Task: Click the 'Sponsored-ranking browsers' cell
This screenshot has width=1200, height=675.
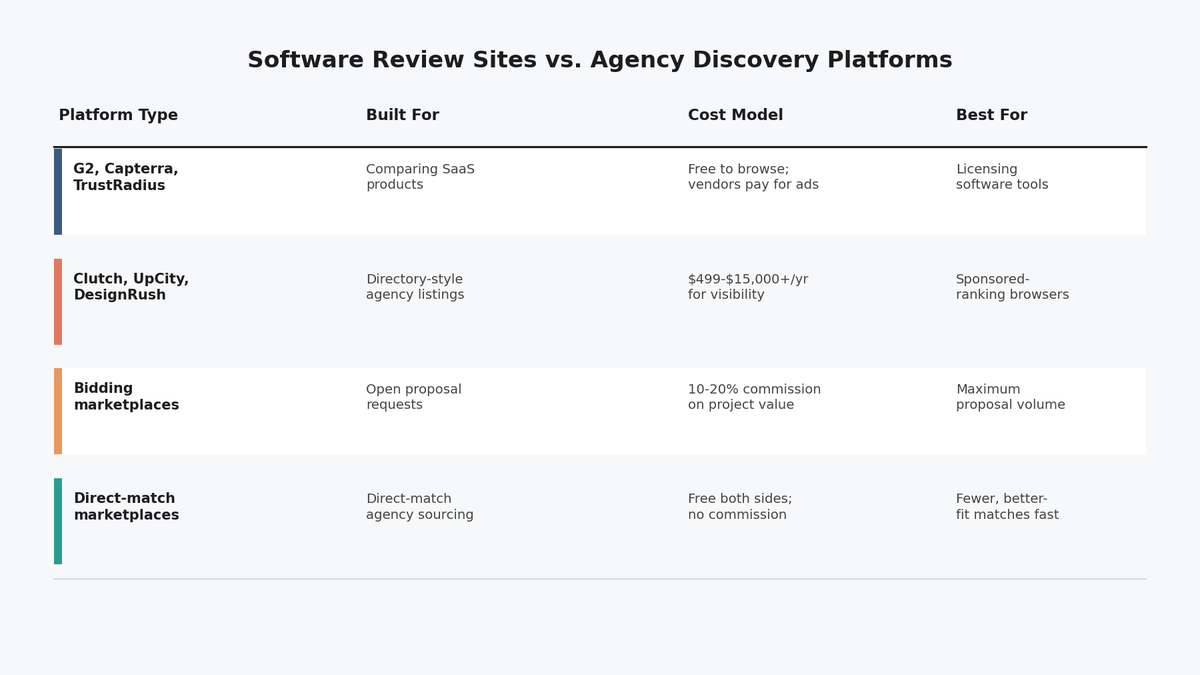Action: coord(1012,287)
